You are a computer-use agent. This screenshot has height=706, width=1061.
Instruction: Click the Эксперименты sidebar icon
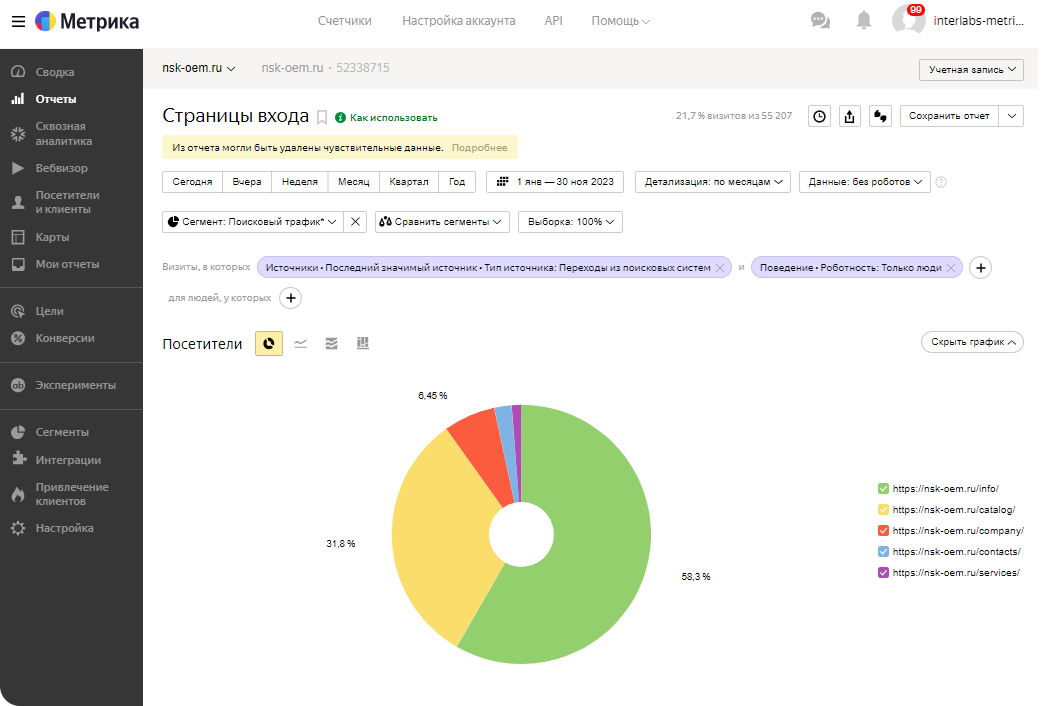pyautogui.click(x=18, y=385)
